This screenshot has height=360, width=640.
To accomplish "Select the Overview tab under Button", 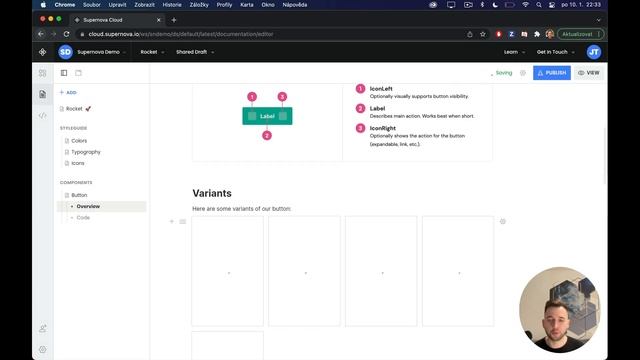I will point(102,207).
